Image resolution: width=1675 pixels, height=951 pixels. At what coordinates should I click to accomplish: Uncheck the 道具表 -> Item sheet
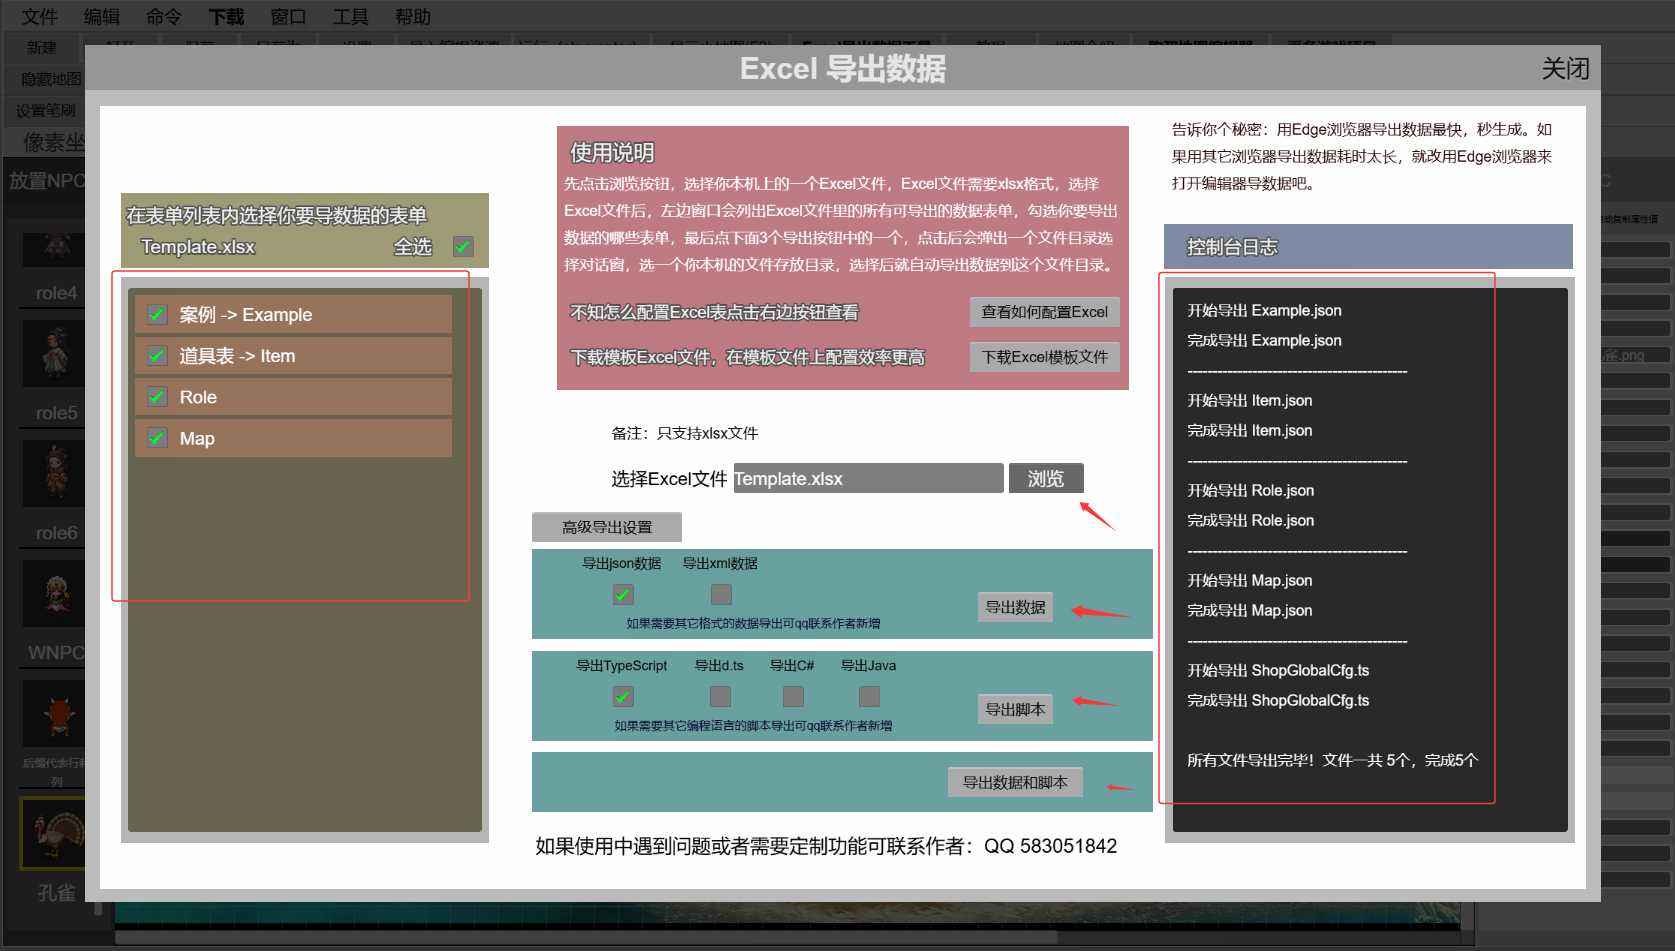[157, 355]
